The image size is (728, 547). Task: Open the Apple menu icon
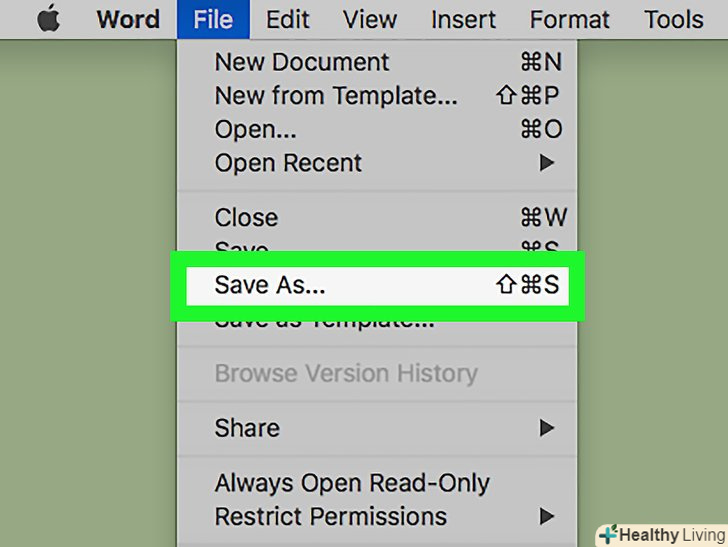pyautogui.click(x=47, y=19)
